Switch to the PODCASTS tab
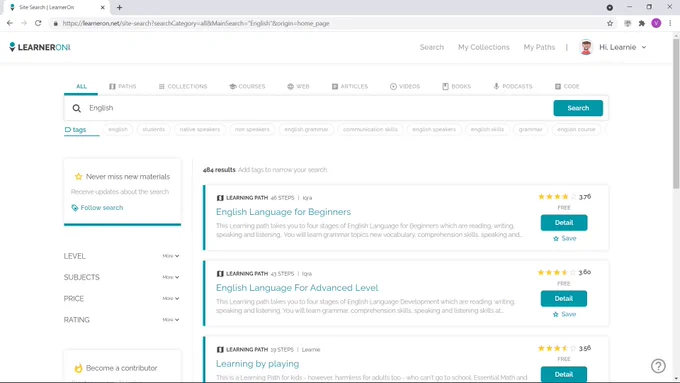This screenshot has width=680, height=383. (x=513, y=86)
